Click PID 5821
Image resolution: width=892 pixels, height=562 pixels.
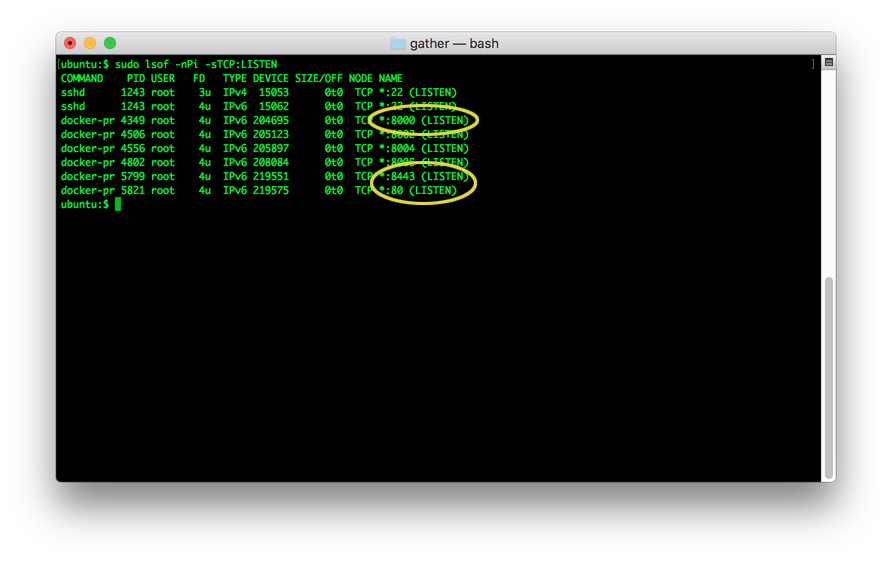tap(133, 191)
